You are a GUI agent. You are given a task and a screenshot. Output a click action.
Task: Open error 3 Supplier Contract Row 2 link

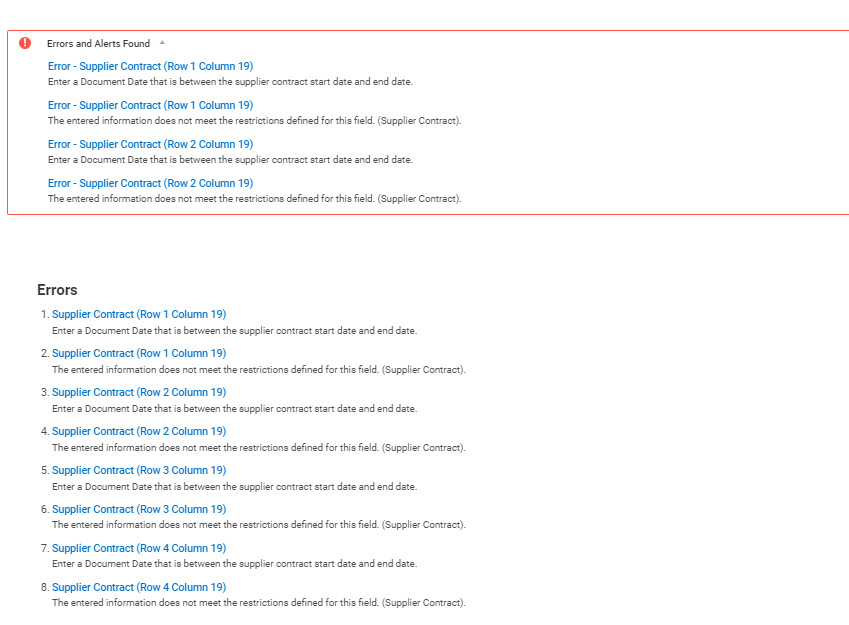click(x=139, y=392)
